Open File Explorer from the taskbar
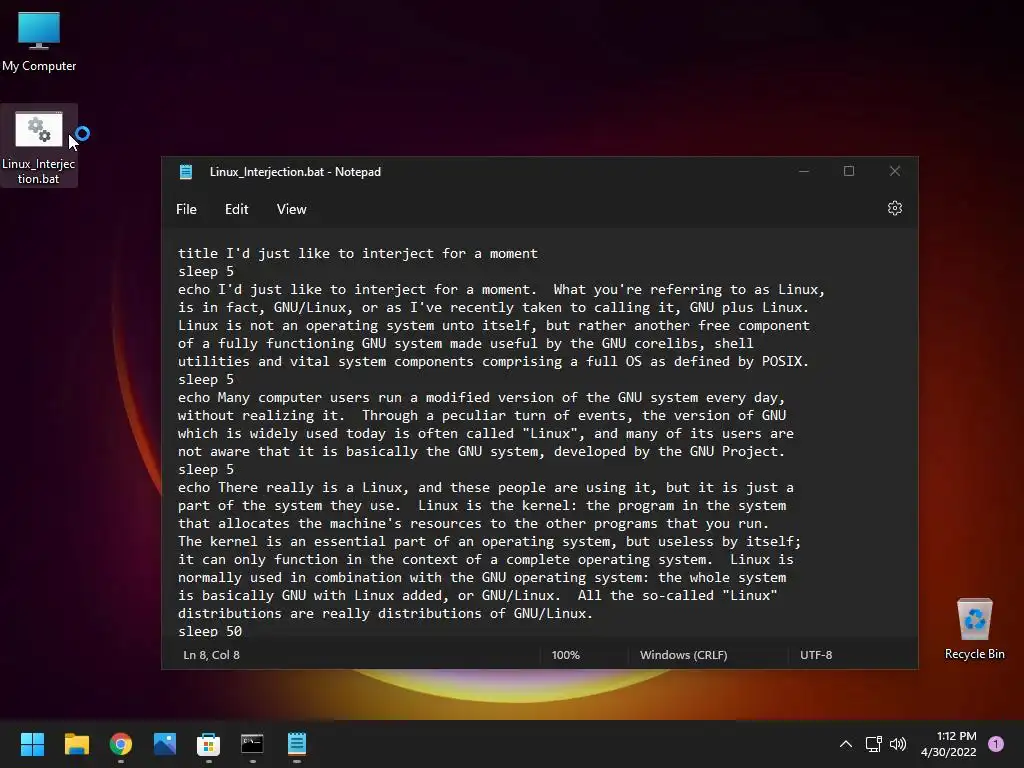The height and width of the screenshot is (768, 1024). pos(76,744)
